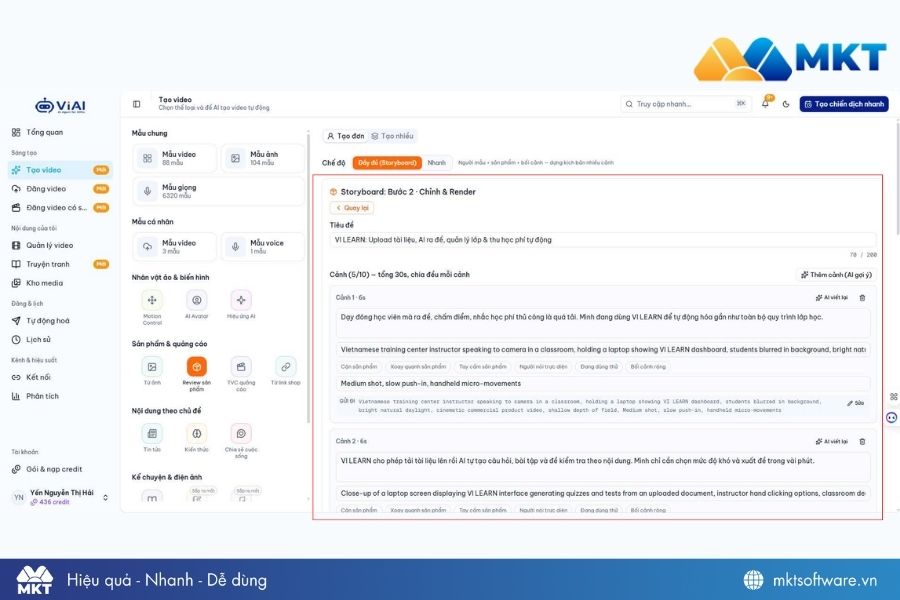Open Kết nối channel connections

pos(38,377)
